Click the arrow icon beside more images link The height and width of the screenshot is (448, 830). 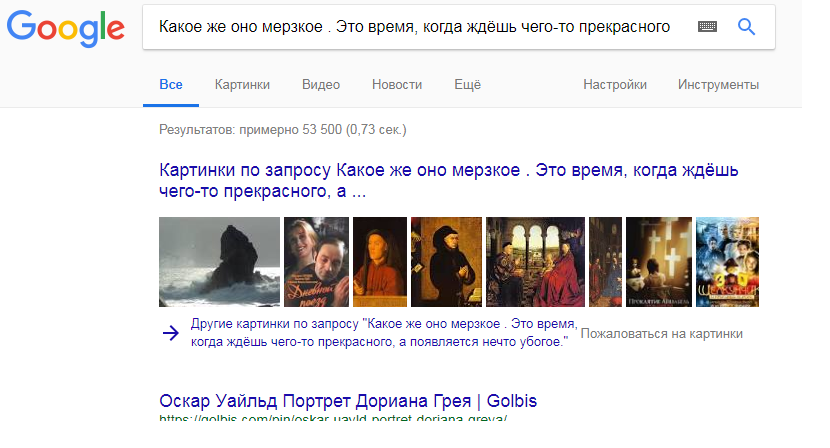click(x=170, y=333)
